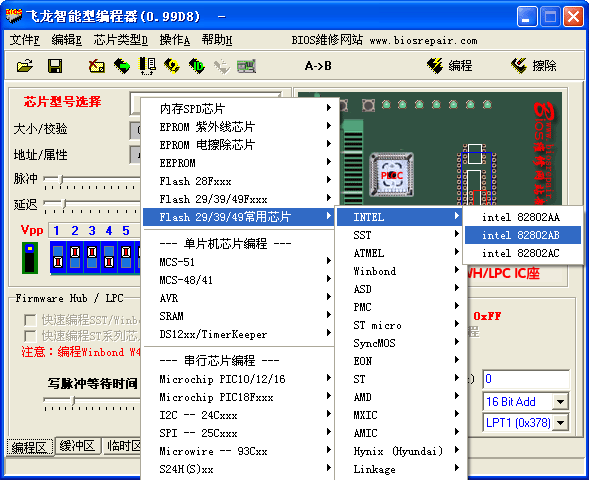Screen dimensions: 589x480
Task: Open the 芯片类型D menu
Action: click(x=121, y=40)
